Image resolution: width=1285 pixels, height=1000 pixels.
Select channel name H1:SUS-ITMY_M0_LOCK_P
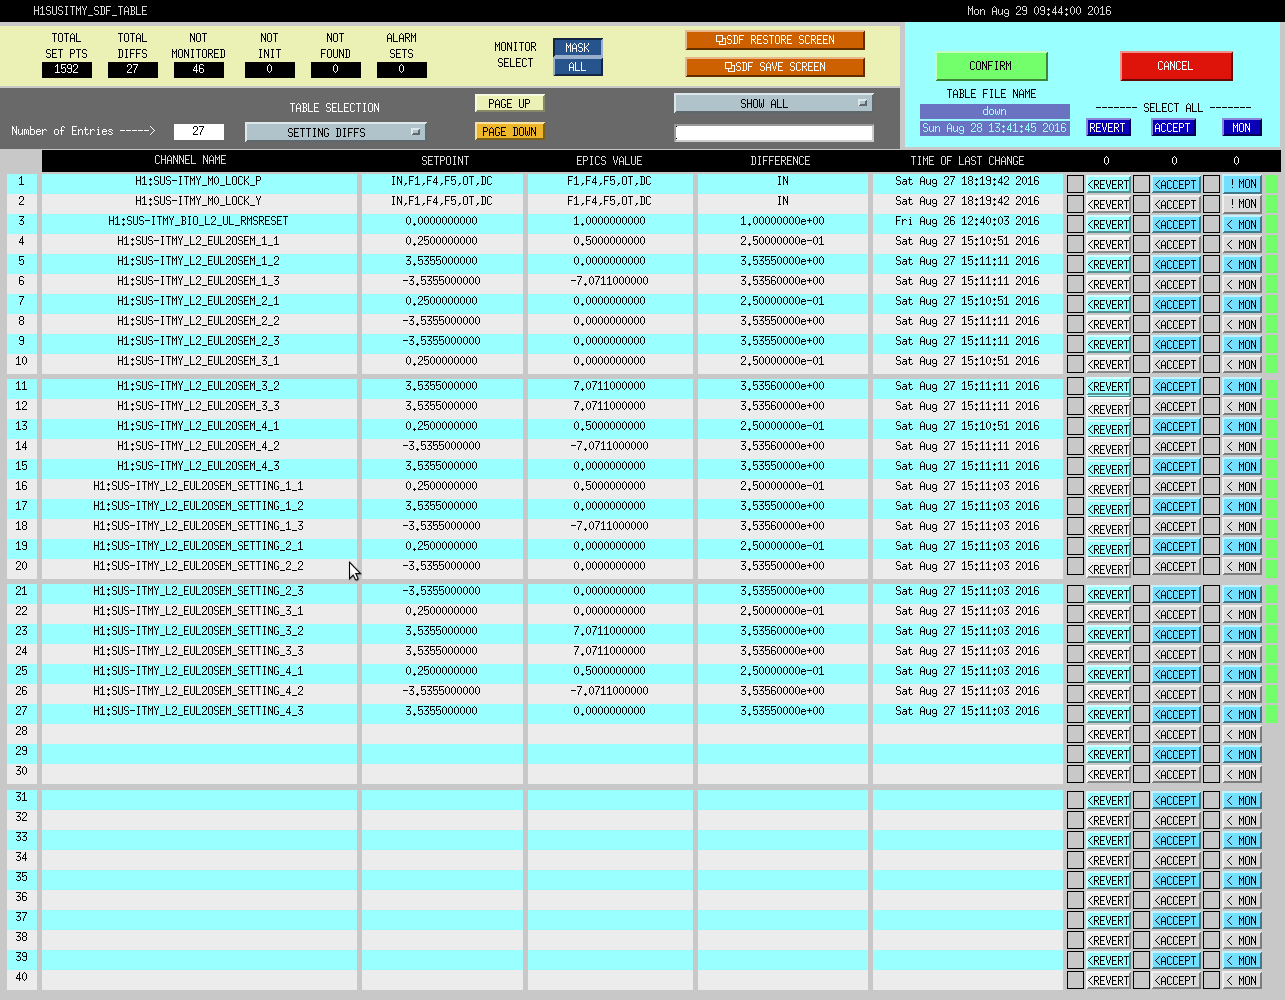(199, 181)
